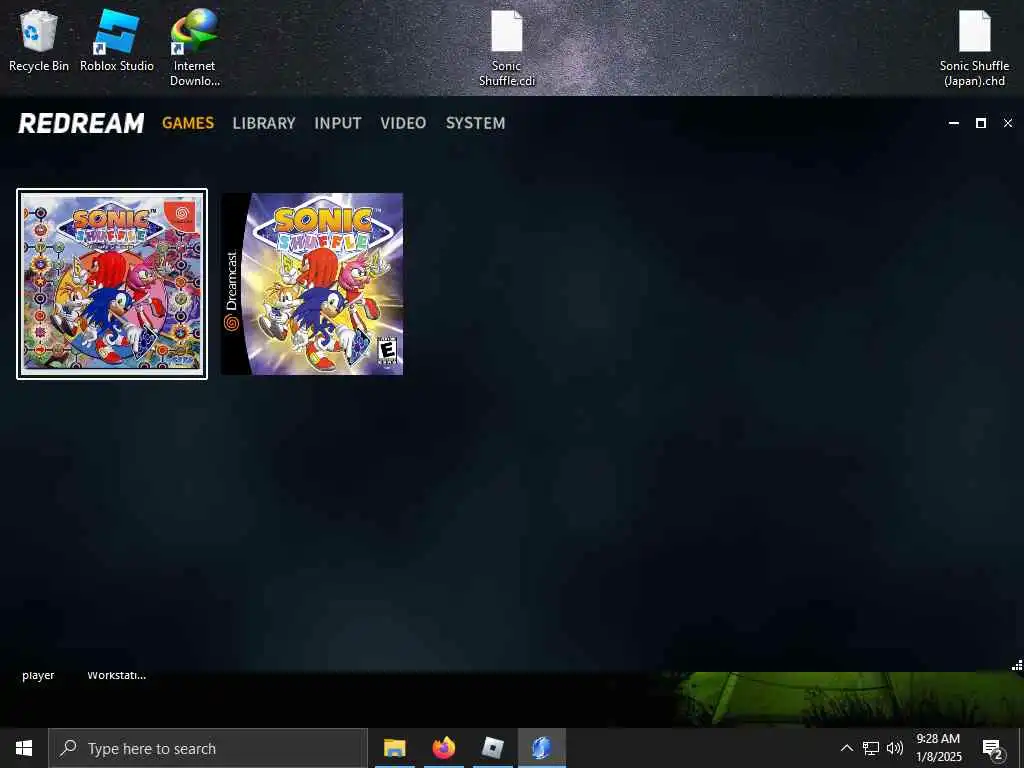Show hidden system tray icons
The image size is (1024, 768).
[846, 748]
